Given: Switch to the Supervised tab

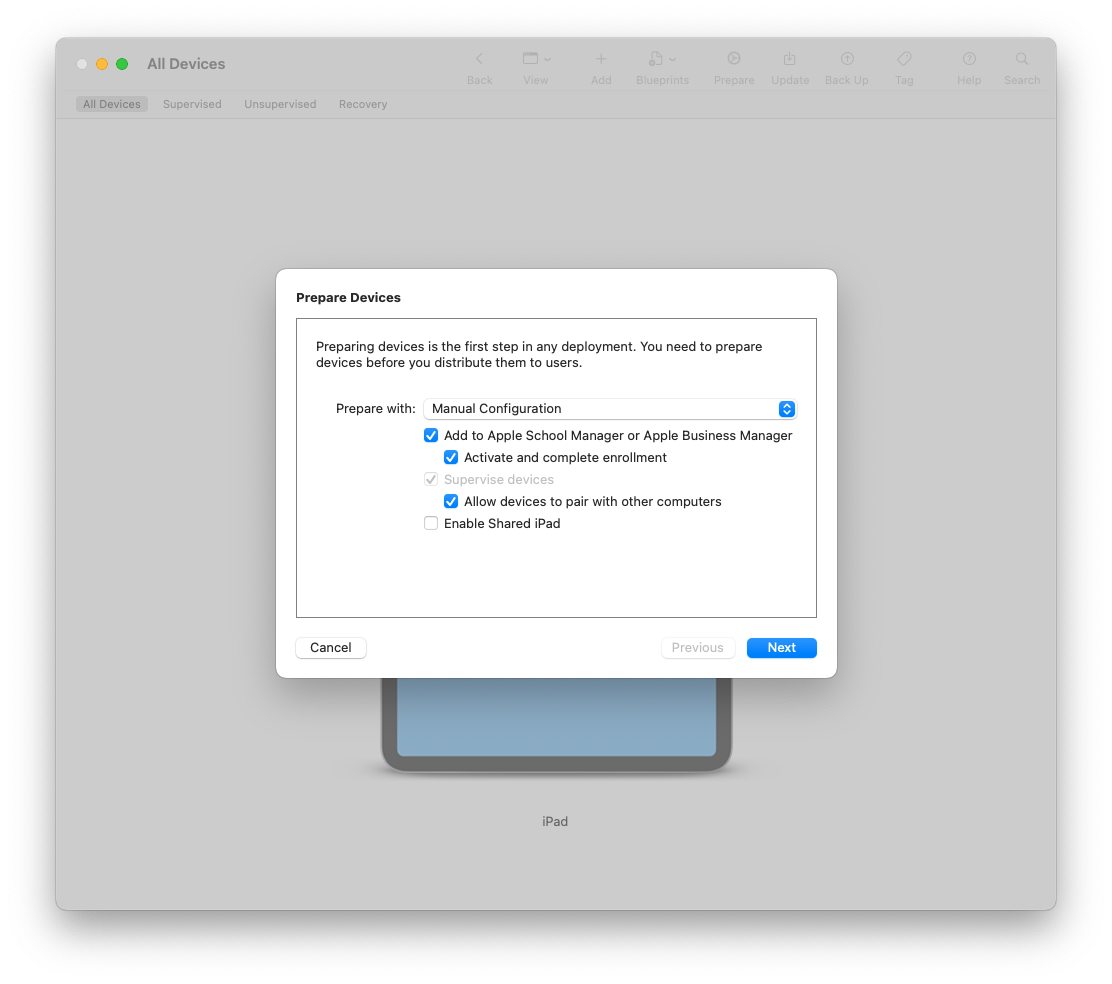Looking at the screenshot, I should [192, 104].
